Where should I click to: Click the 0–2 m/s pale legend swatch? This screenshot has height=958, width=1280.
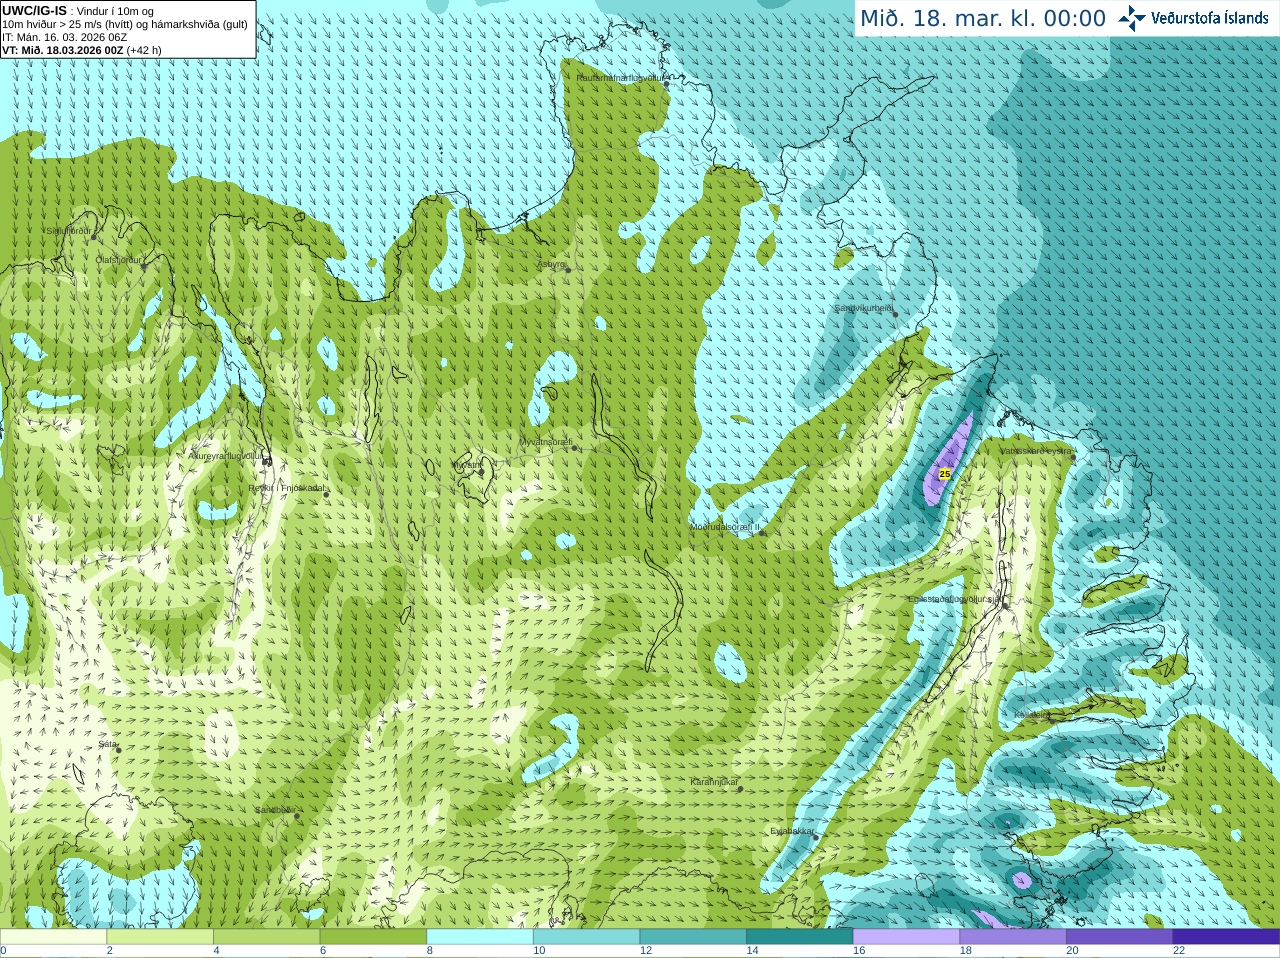pyautogui.click(x=53, y=937)
